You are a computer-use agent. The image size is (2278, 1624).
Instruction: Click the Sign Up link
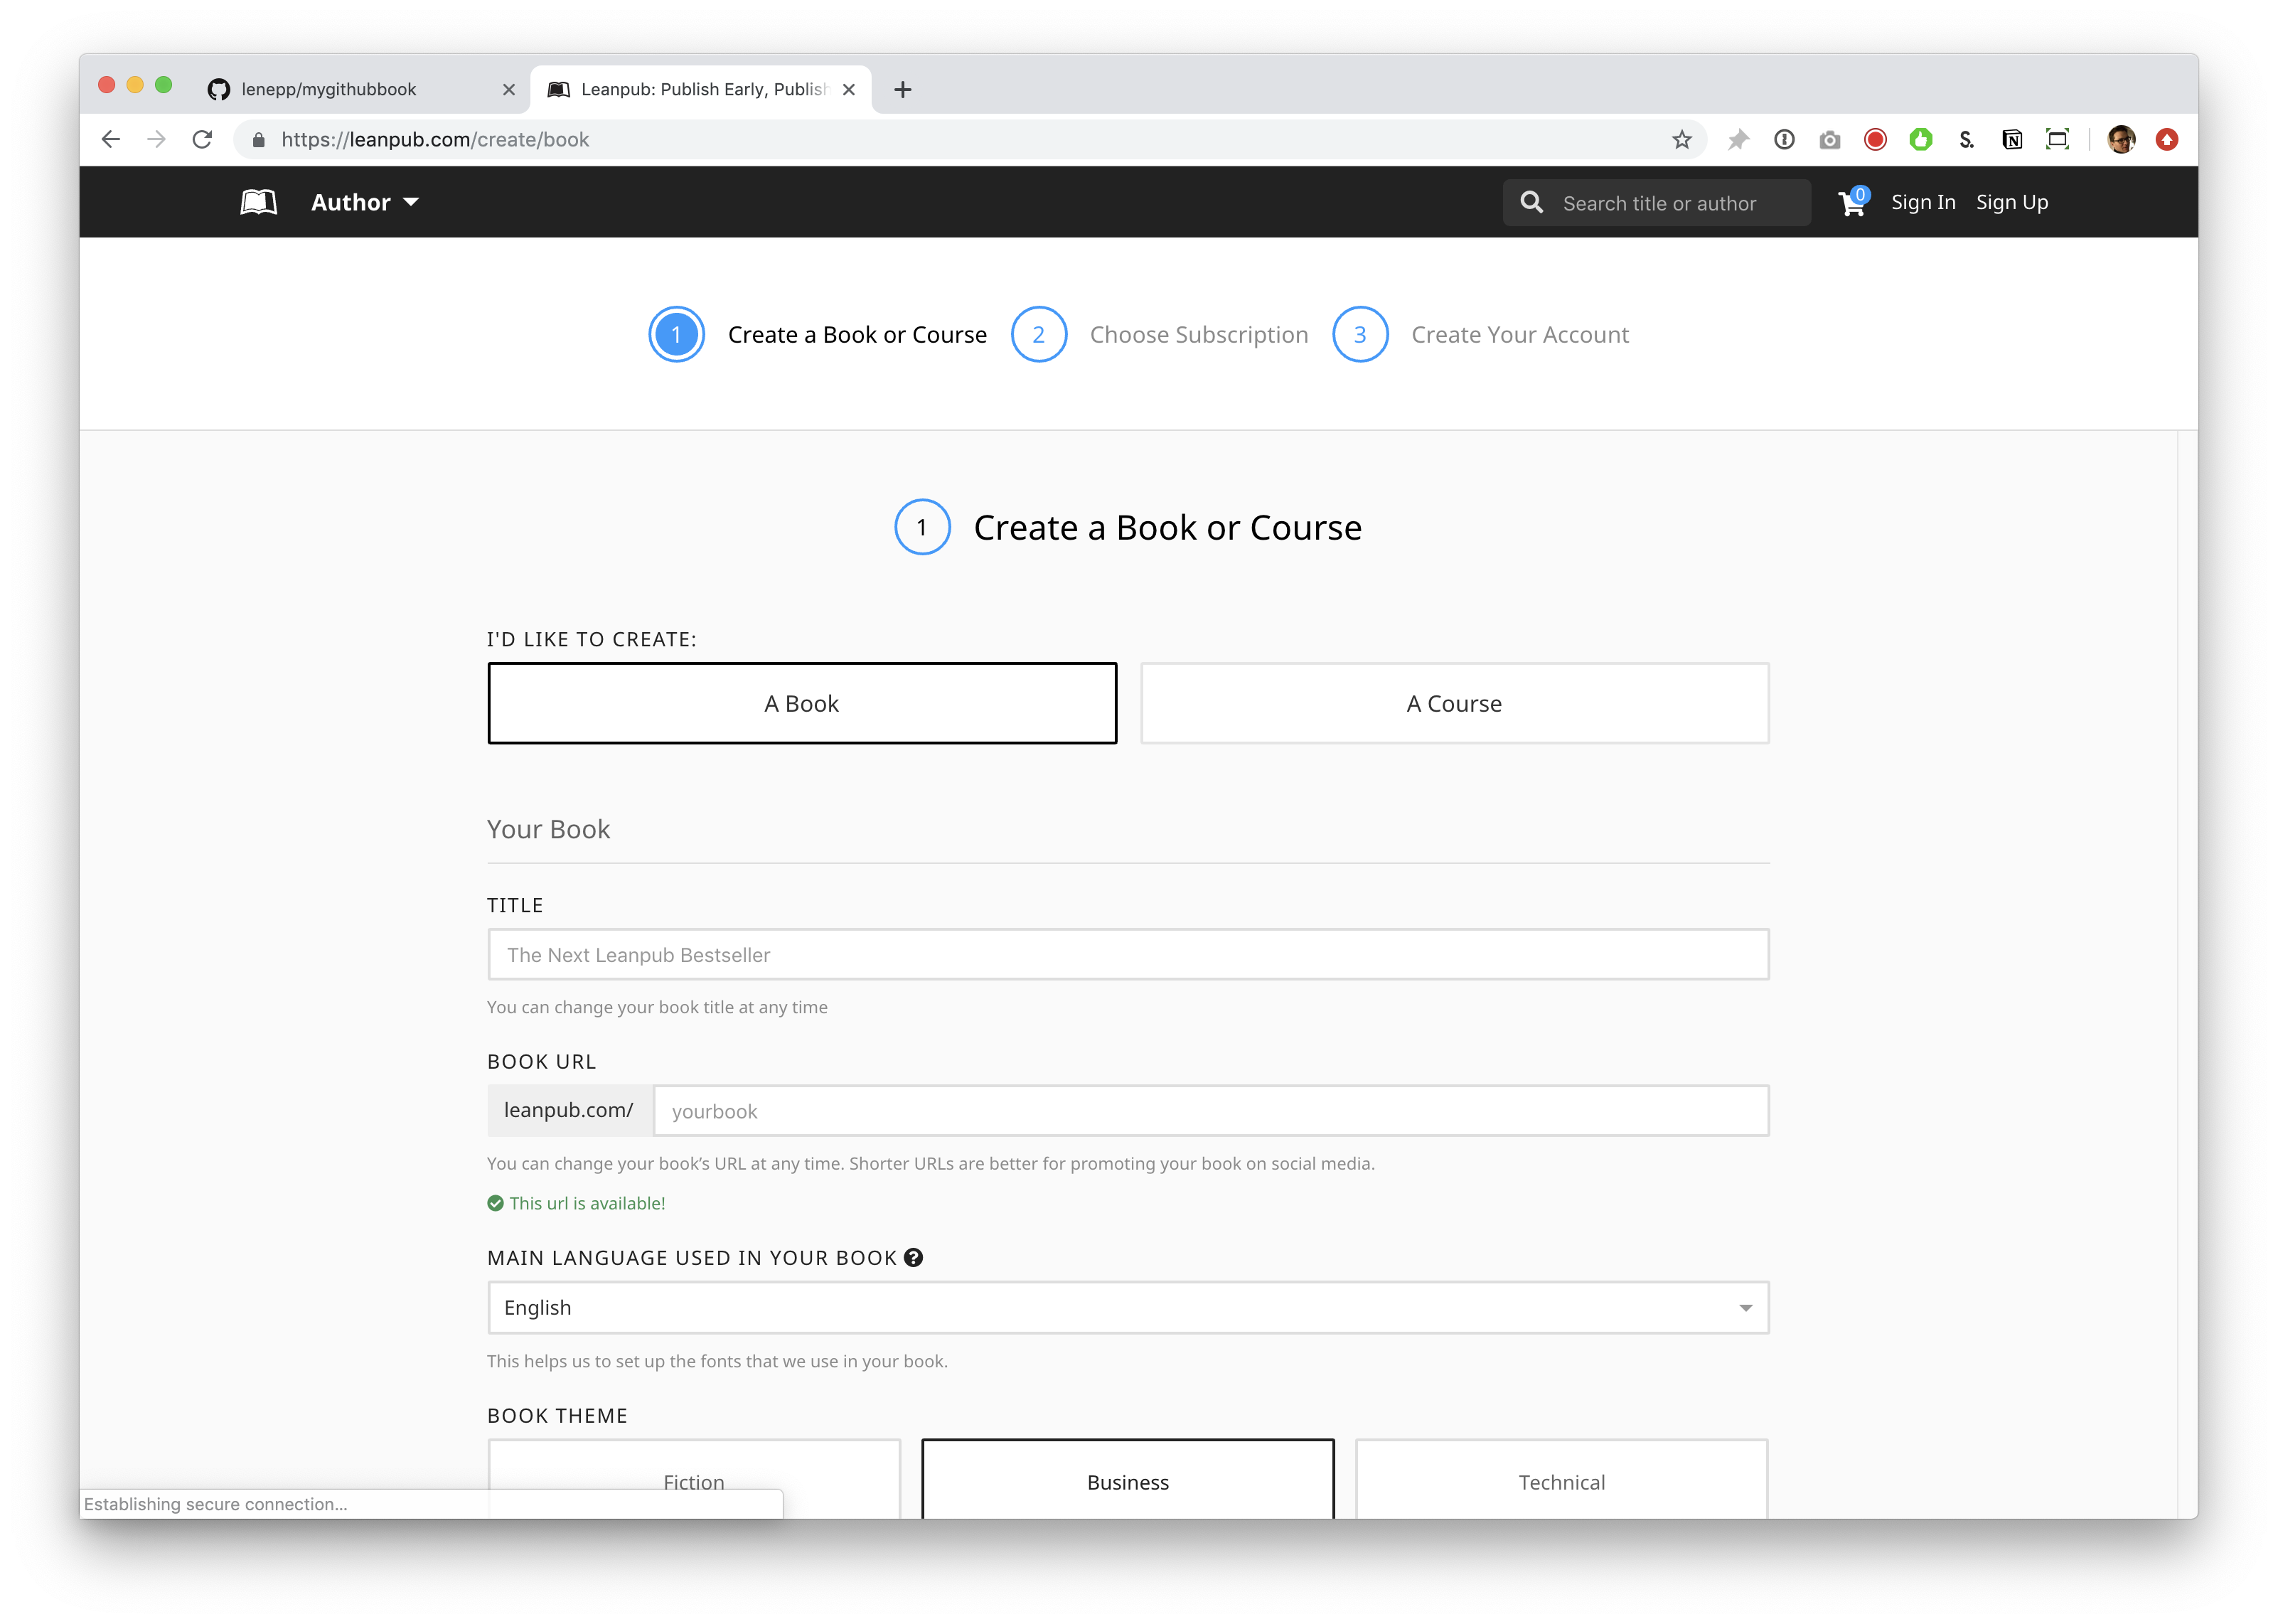(2012, 203)
